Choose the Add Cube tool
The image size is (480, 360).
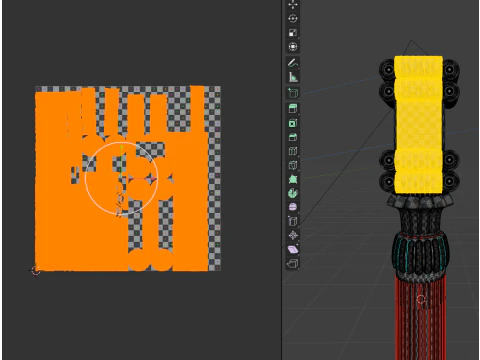pos(293,93)
